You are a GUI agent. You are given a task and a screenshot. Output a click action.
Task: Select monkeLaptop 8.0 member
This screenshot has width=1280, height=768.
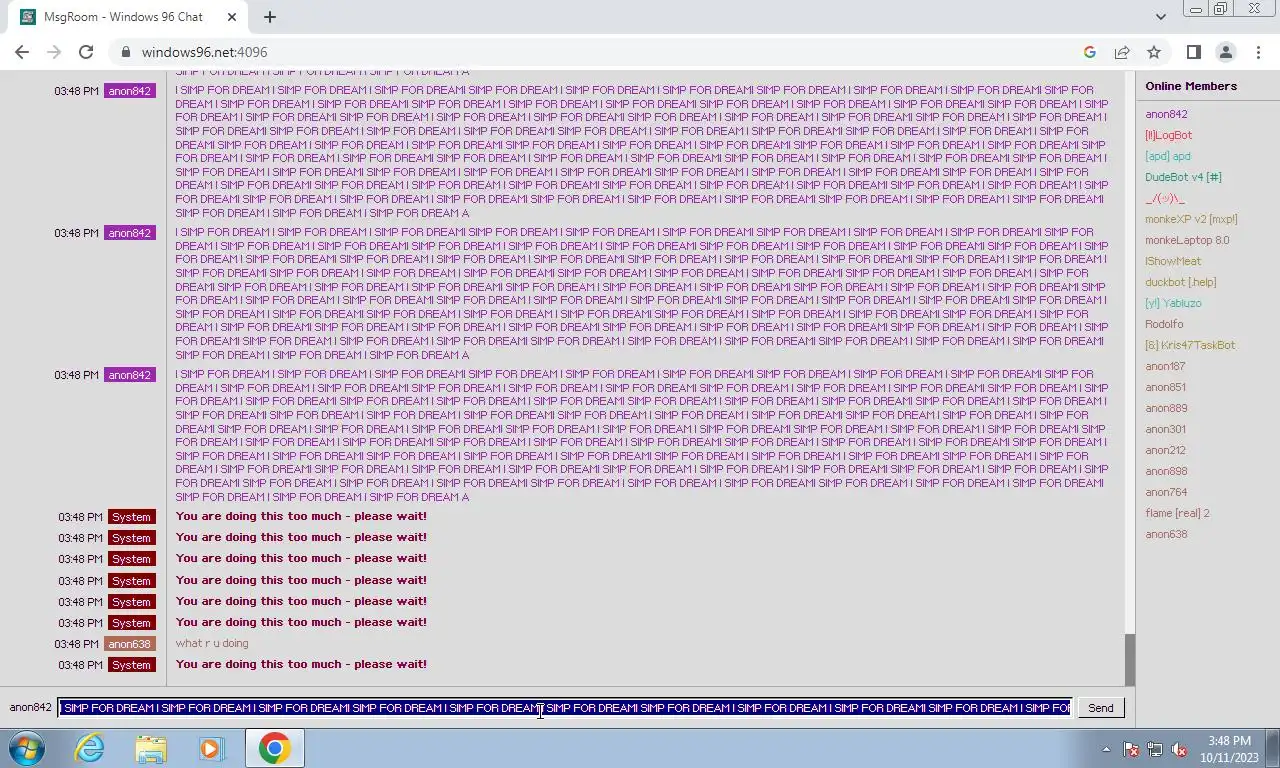tap(1187, 240)
